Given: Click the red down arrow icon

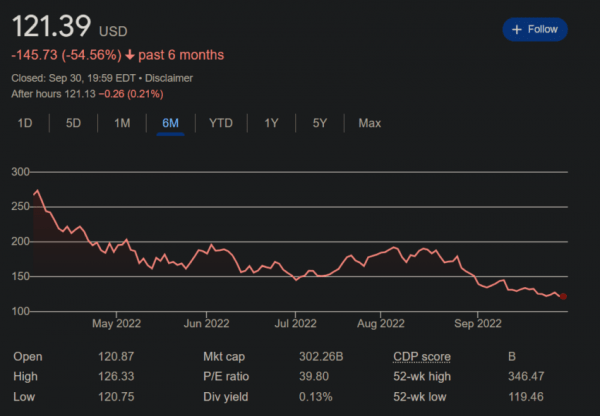Looking at the screenshot, I should click(x=130, y=55).
